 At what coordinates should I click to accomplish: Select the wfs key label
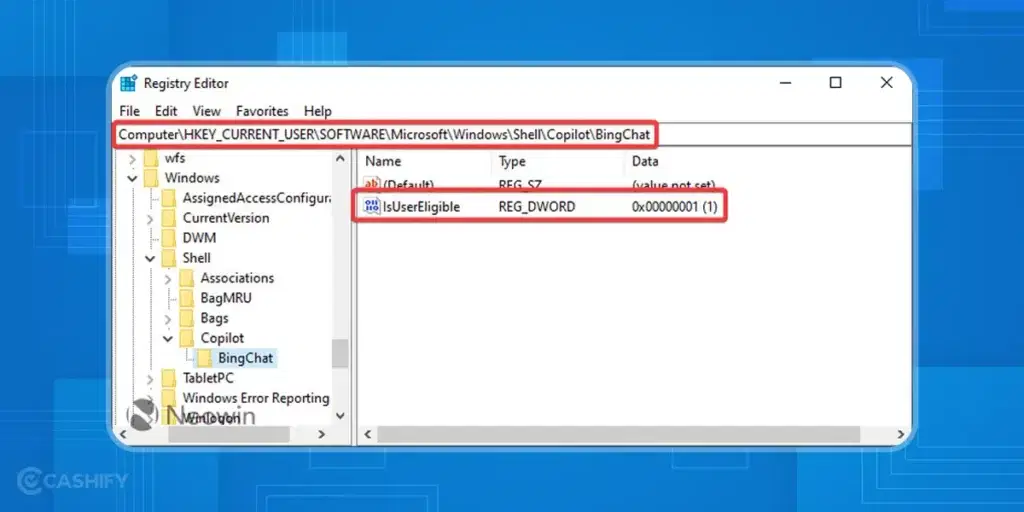pyautogui.click(x=175, y=158)
